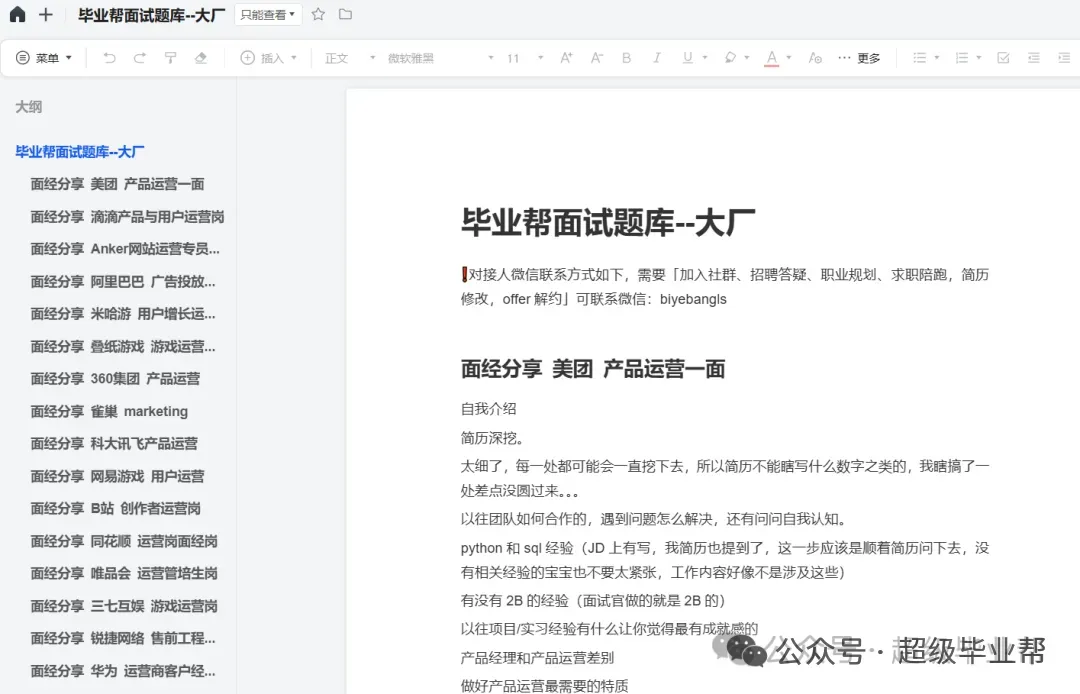Click heading 面经分享 美团 产品运营一面

(593, 369)
